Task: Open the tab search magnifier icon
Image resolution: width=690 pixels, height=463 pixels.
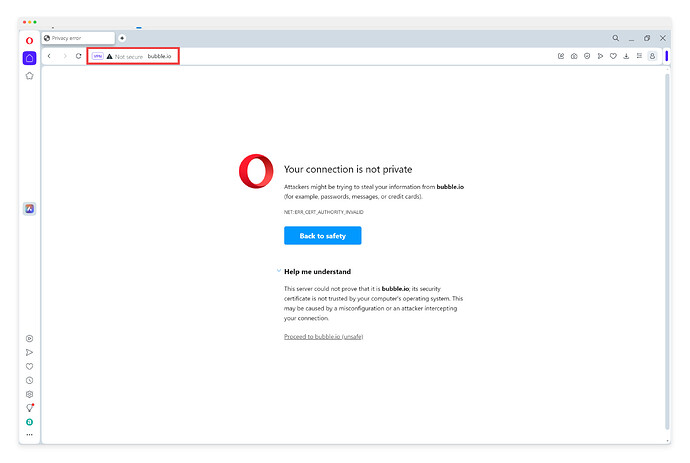Action: point(616,38)
